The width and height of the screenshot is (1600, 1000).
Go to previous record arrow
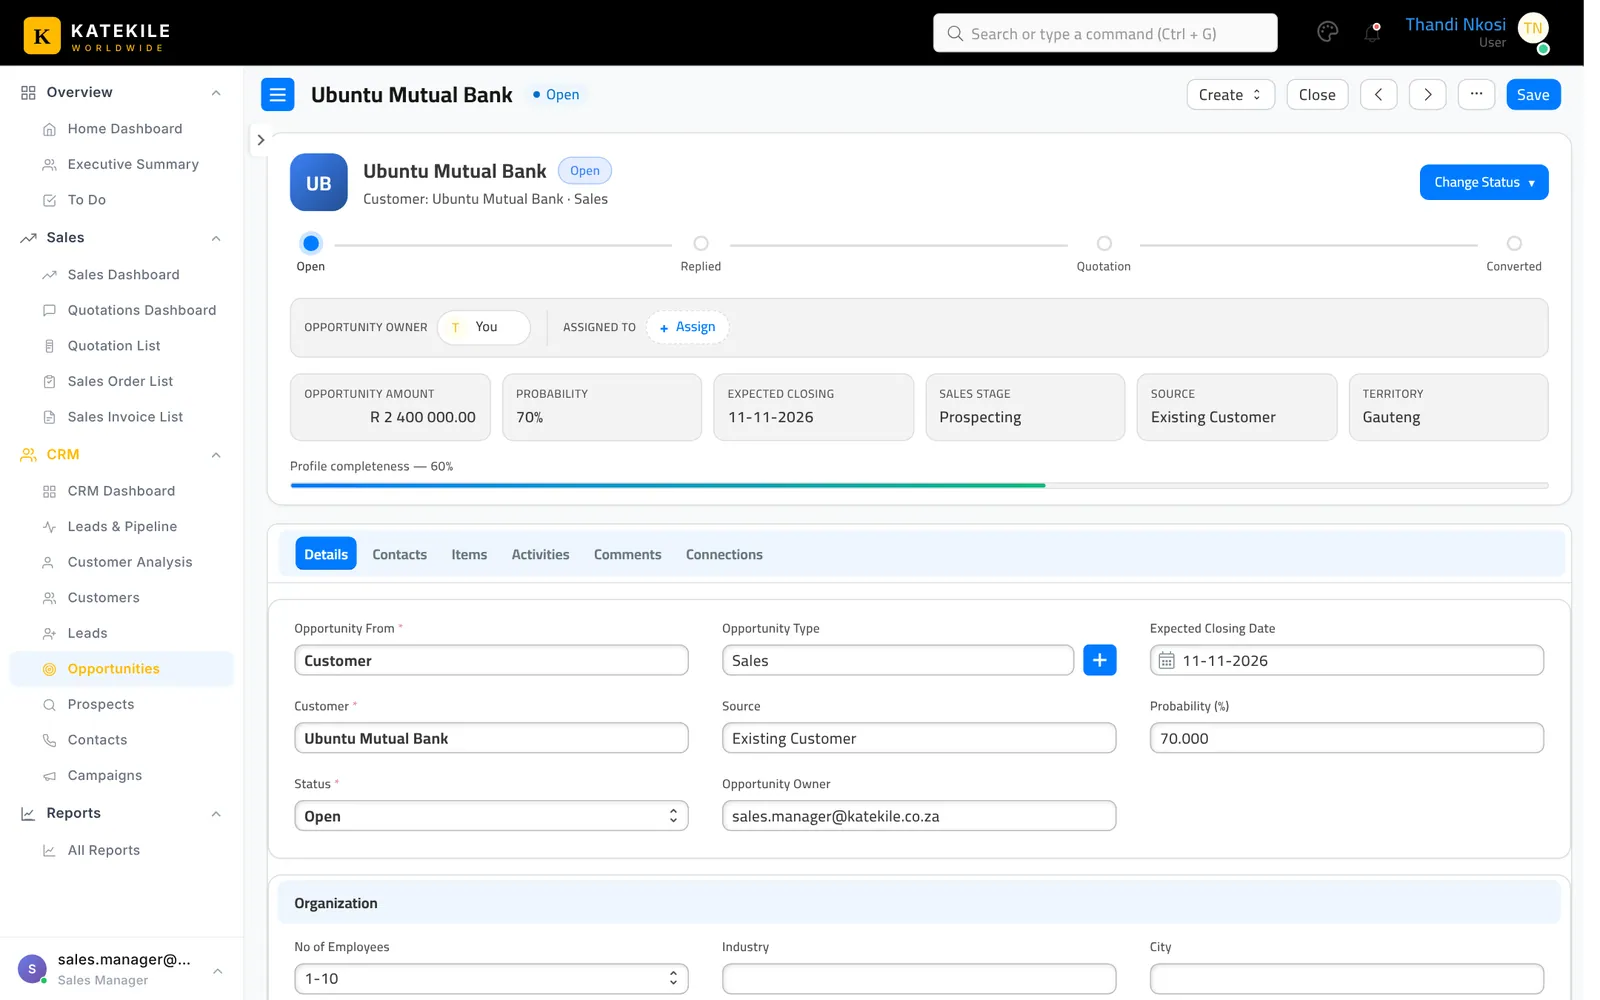(x=1378, y=95)
